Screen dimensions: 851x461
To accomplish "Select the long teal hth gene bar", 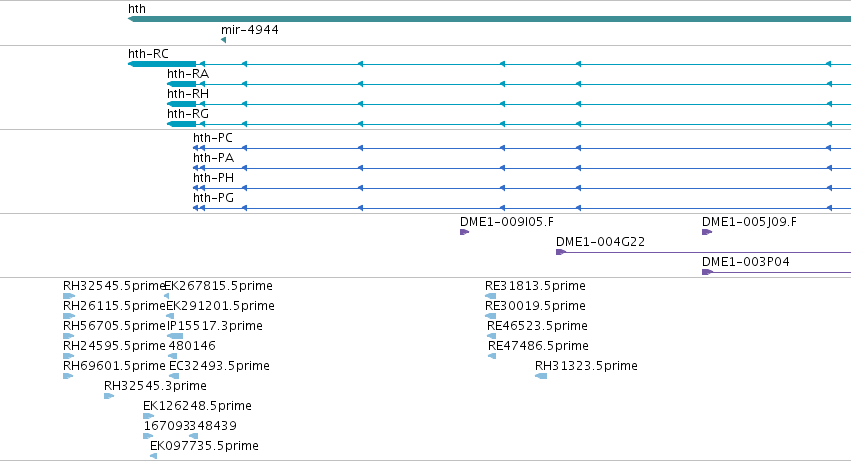I will [x=490, y=20].
